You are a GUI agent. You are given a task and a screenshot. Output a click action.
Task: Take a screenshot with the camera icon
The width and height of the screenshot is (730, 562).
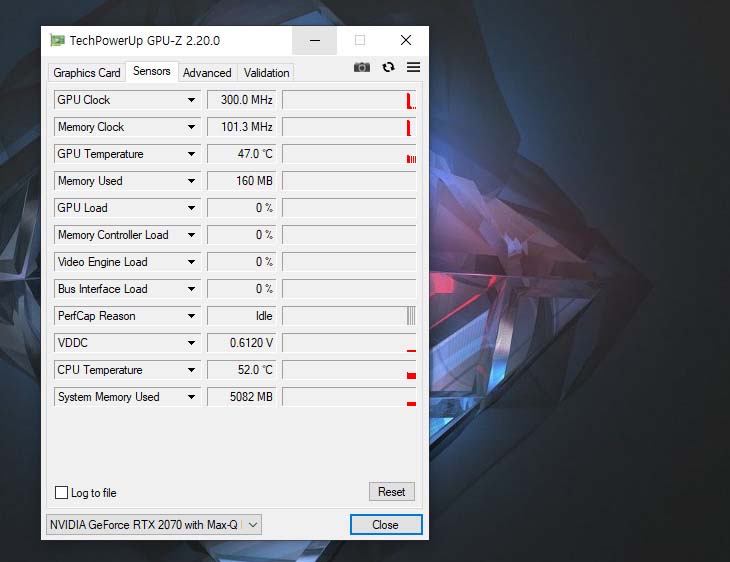point(362,68)
